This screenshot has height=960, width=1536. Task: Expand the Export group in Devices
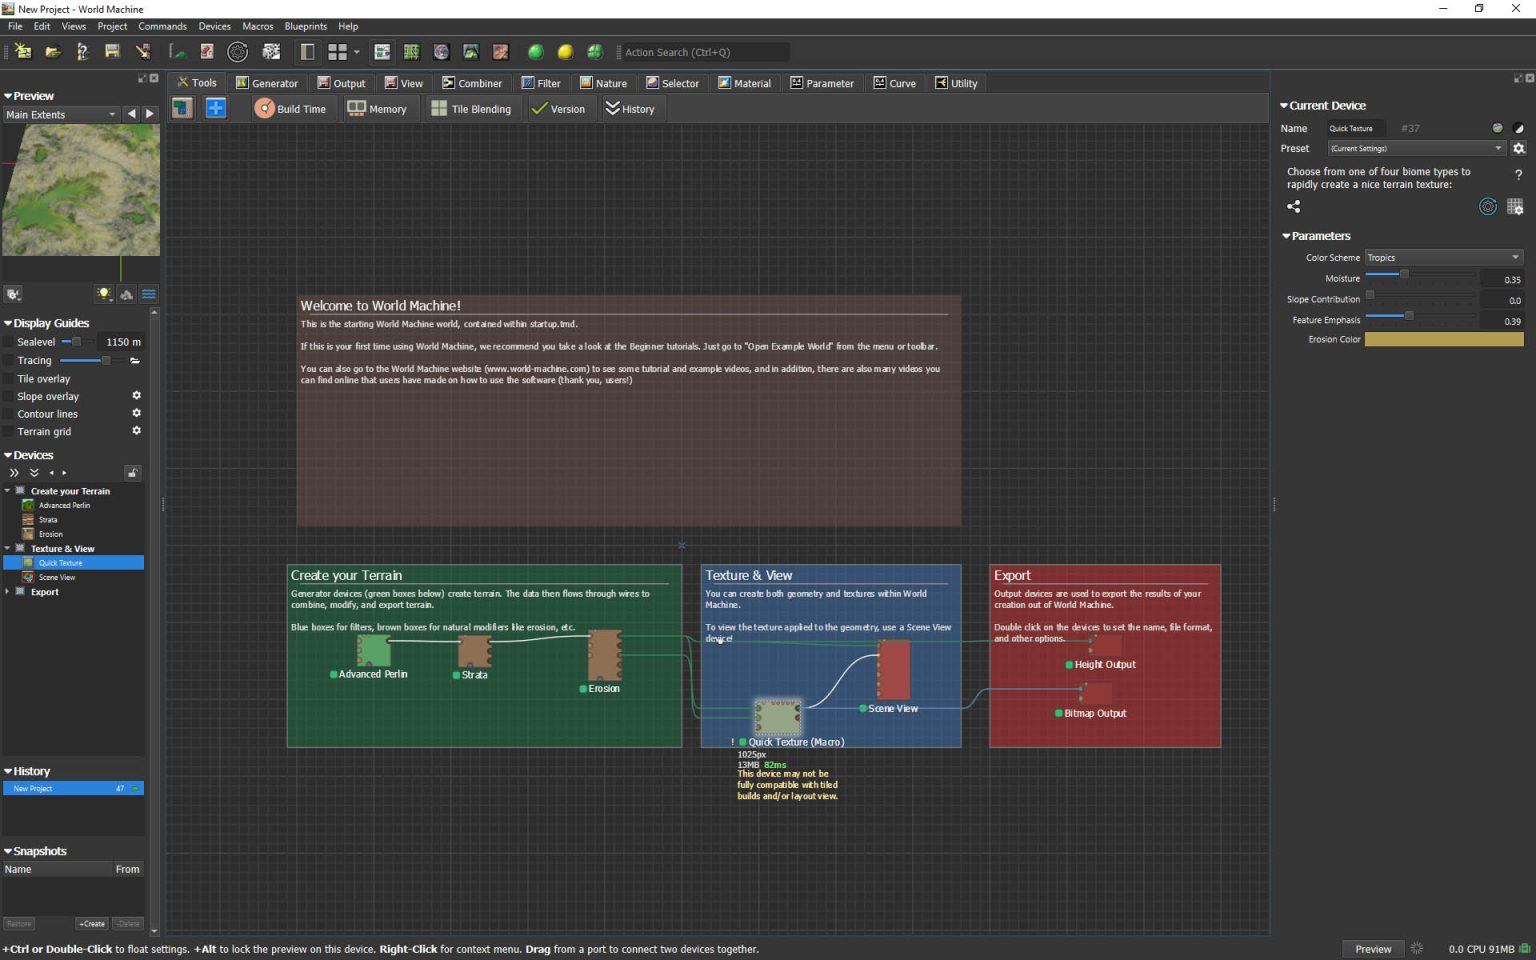8,592
